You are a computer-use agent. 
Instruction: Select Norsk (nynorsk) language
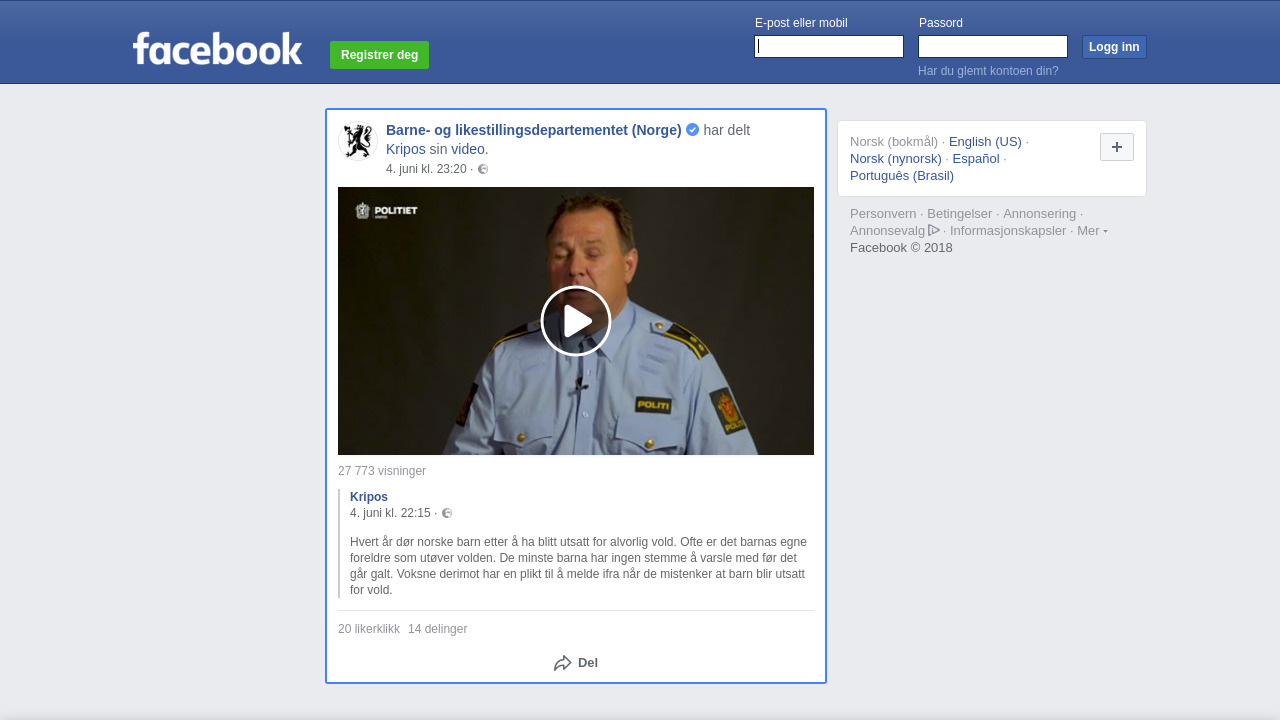click(x=896, y=159)
